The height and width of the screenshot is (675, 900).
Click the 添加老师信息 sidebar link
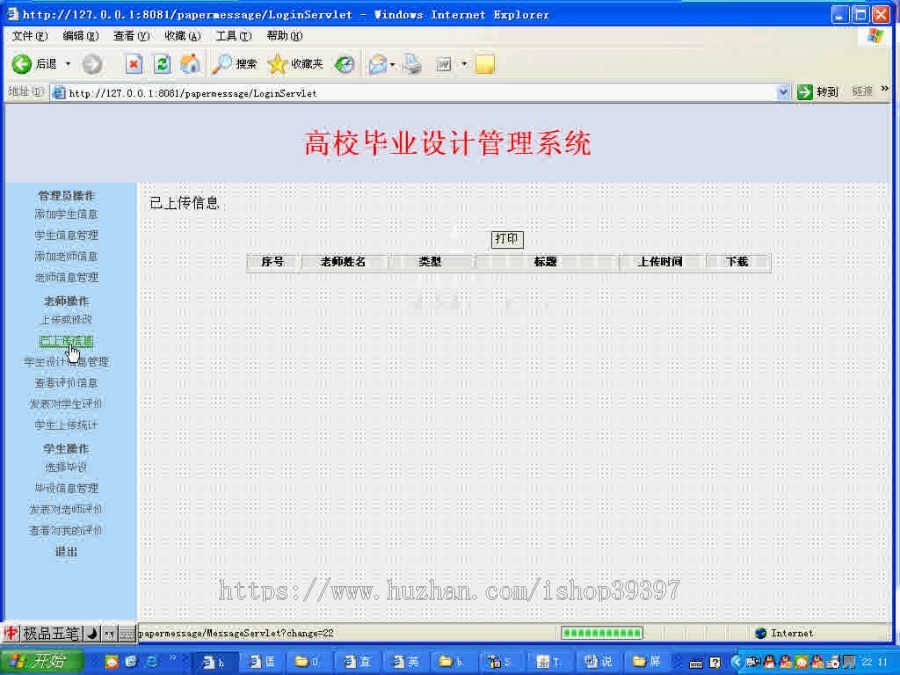(x=66, y=257)
